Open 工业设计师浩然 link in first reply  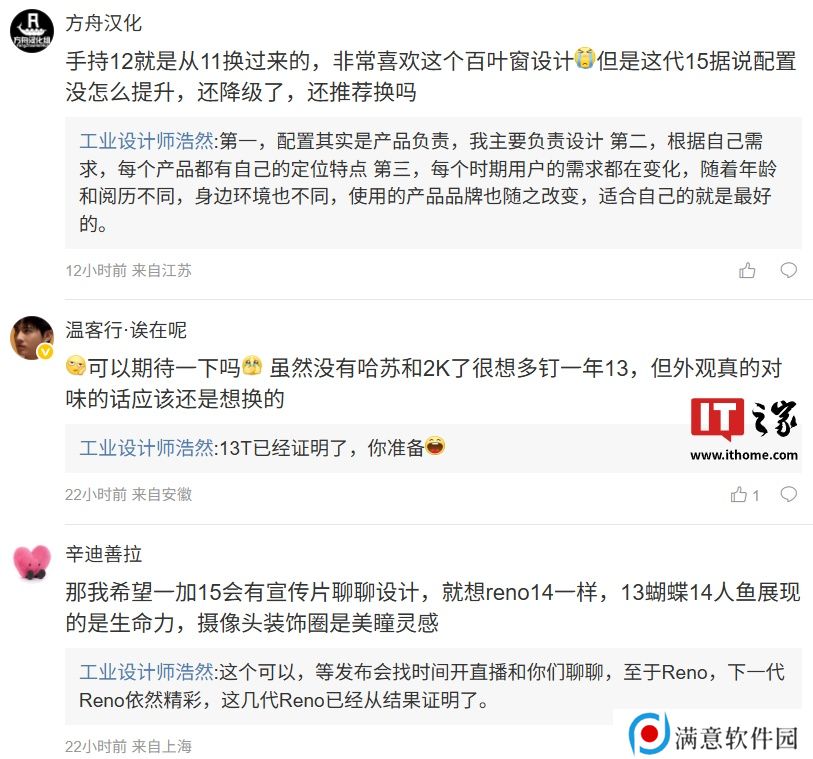pyautogui.click(x=146, y=140)
